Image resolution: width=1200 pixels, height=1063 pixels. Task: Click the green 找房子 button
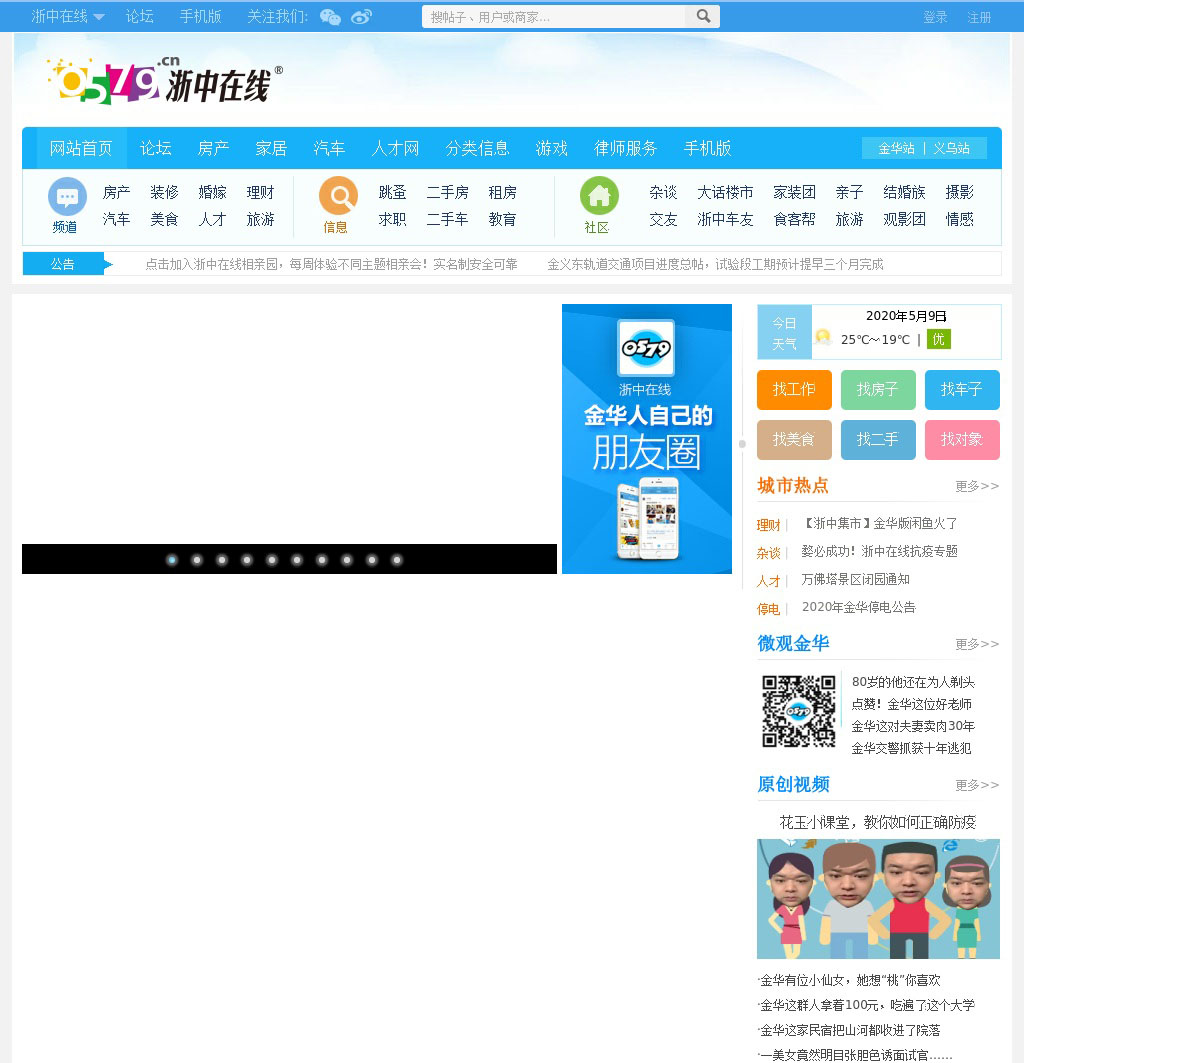(878, 389)
